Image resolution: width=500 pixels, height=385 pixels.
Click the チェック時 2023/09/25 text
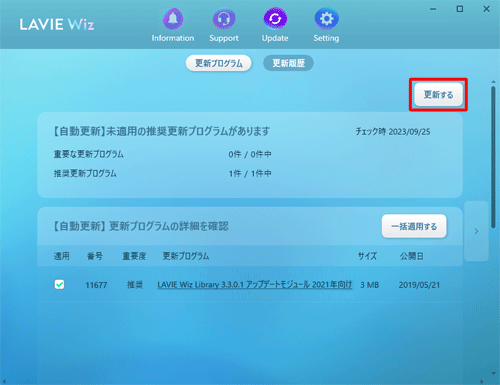[x=393, y=131]
